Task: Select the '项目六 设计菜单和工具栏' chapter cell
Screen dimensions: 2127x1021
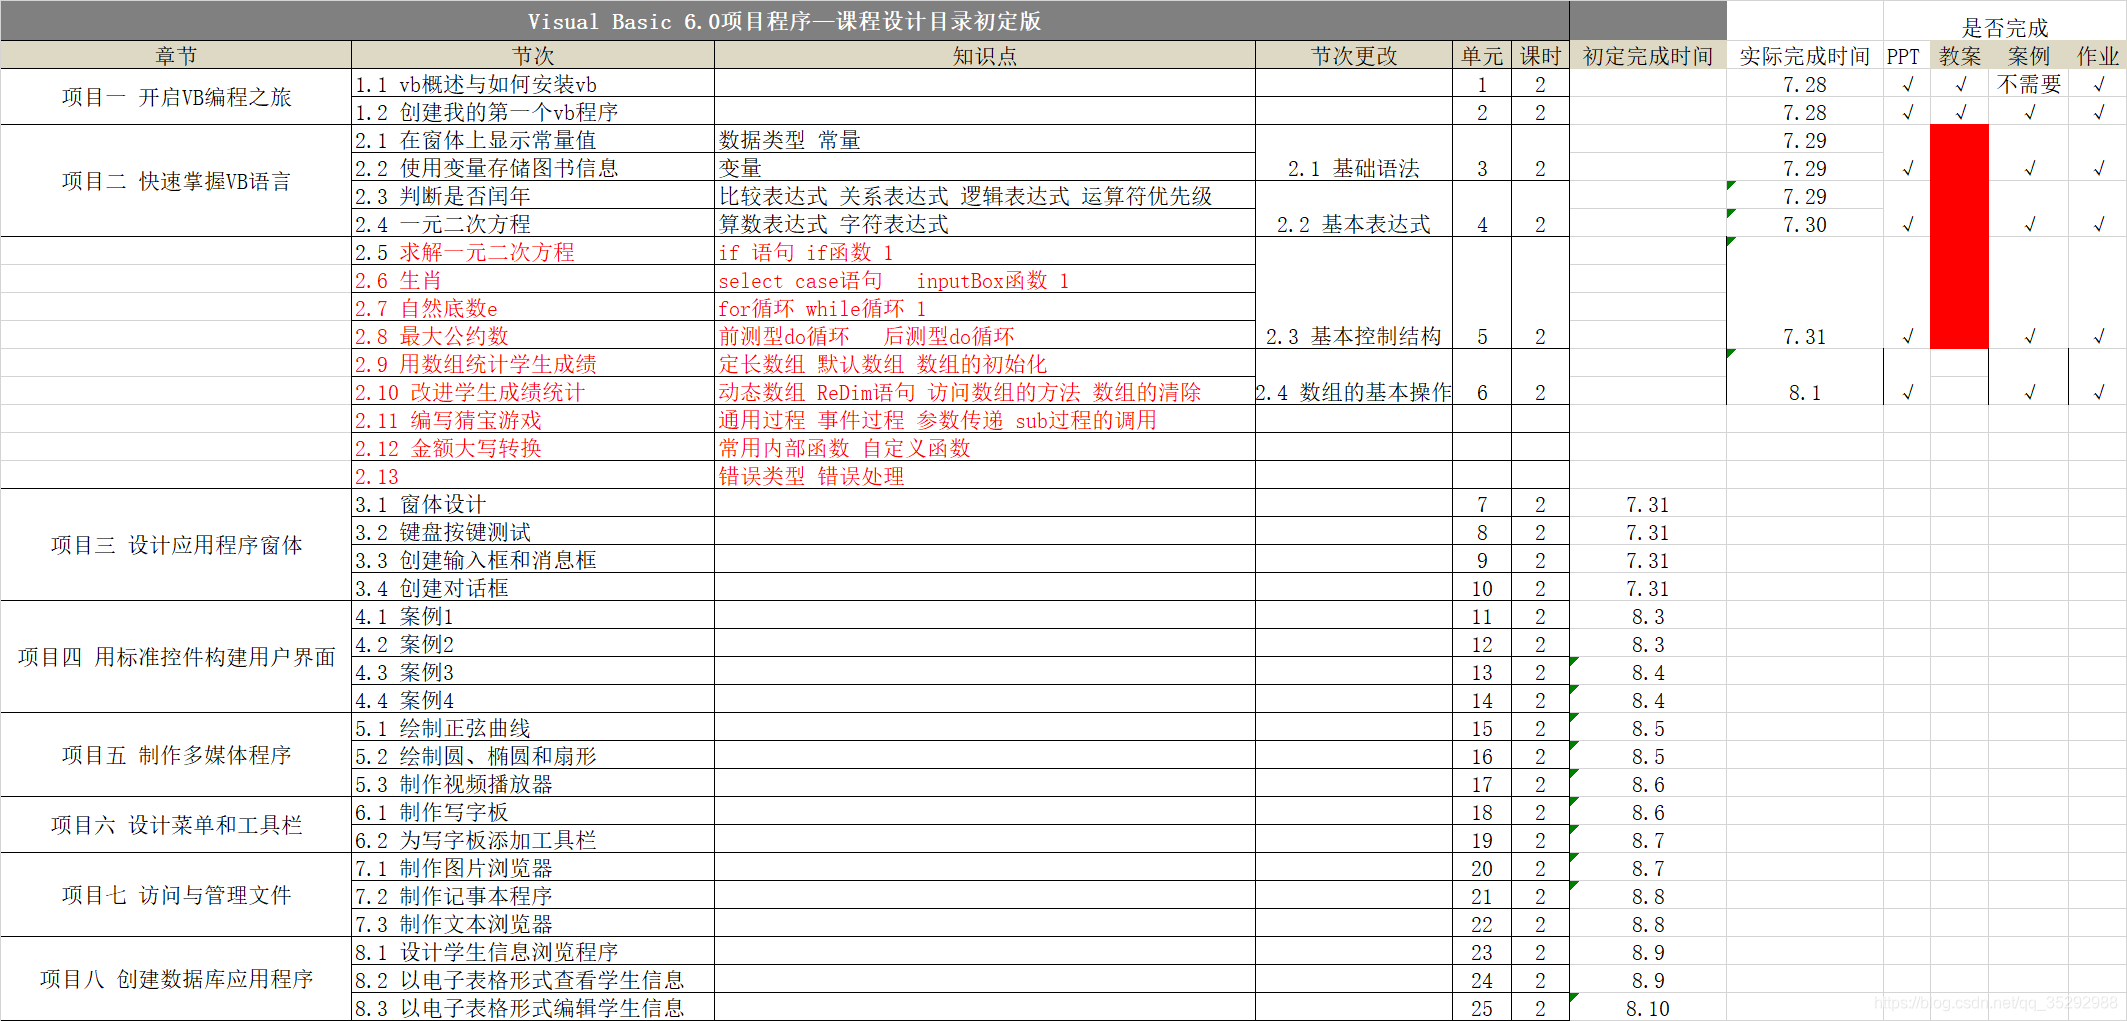Action: 176,825
